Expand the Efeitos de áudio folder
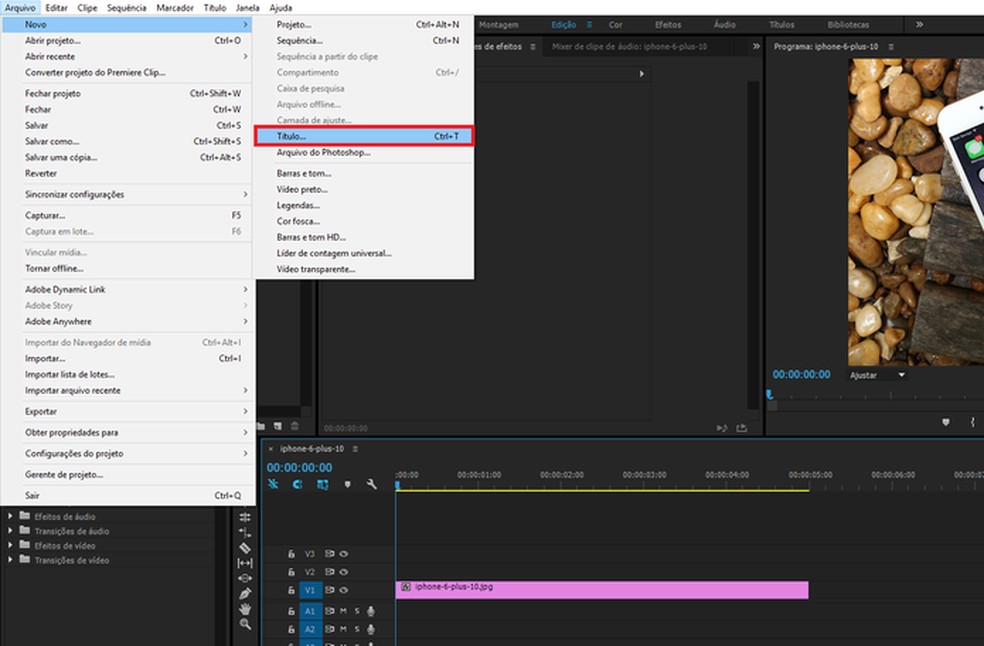Viewport: 984px width, 646px height. tap(11, 516)
